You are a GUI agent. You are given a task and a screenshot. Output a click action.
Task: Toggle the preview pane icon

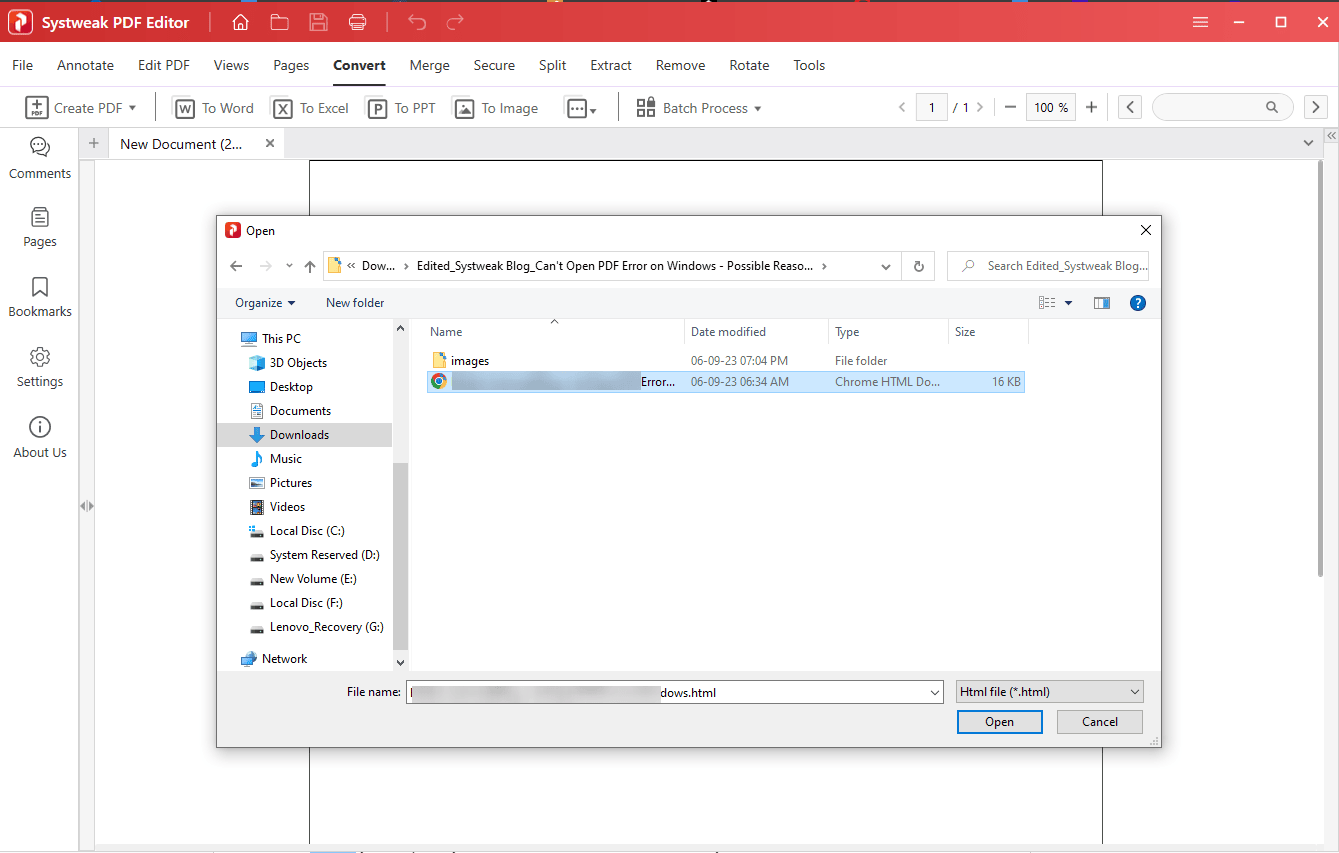(1102, 302)
